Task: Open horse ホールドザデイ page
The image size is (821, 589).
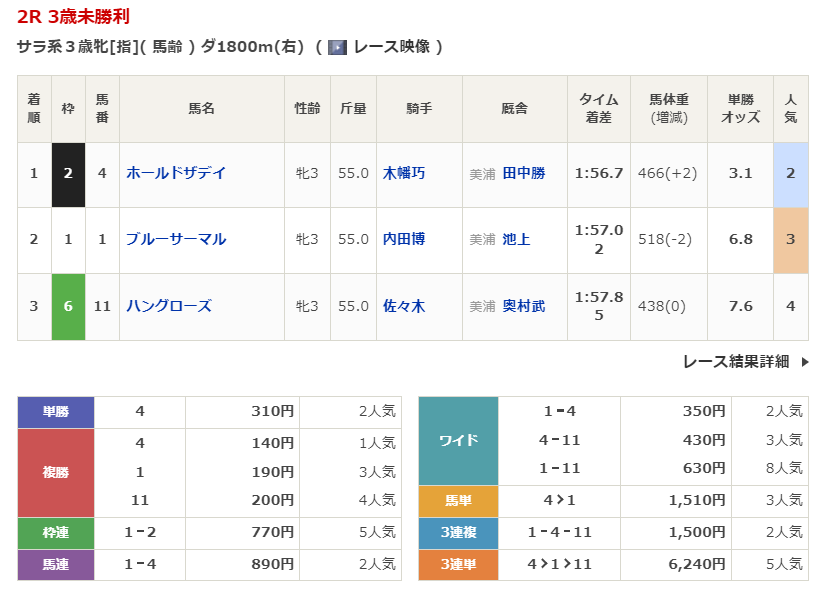Action: (176, 173)
